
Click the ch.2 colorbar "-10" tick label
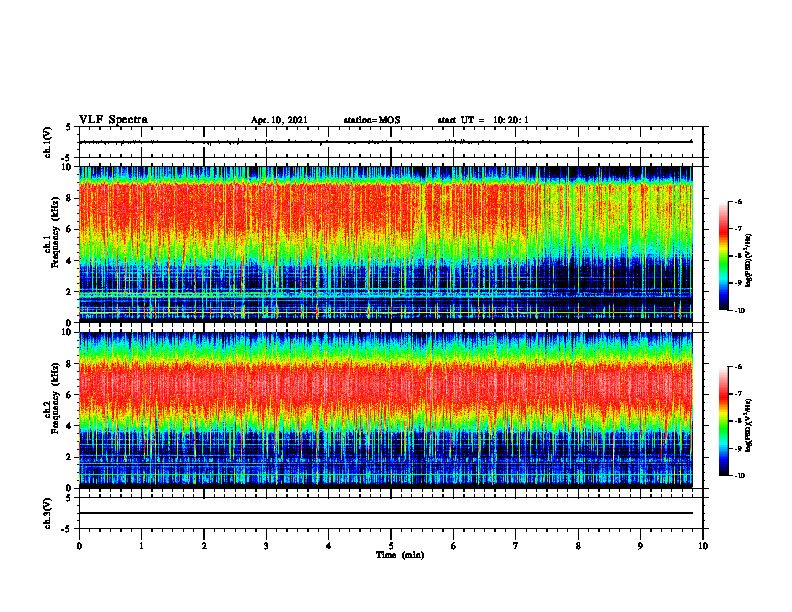[x=740, y=476]
